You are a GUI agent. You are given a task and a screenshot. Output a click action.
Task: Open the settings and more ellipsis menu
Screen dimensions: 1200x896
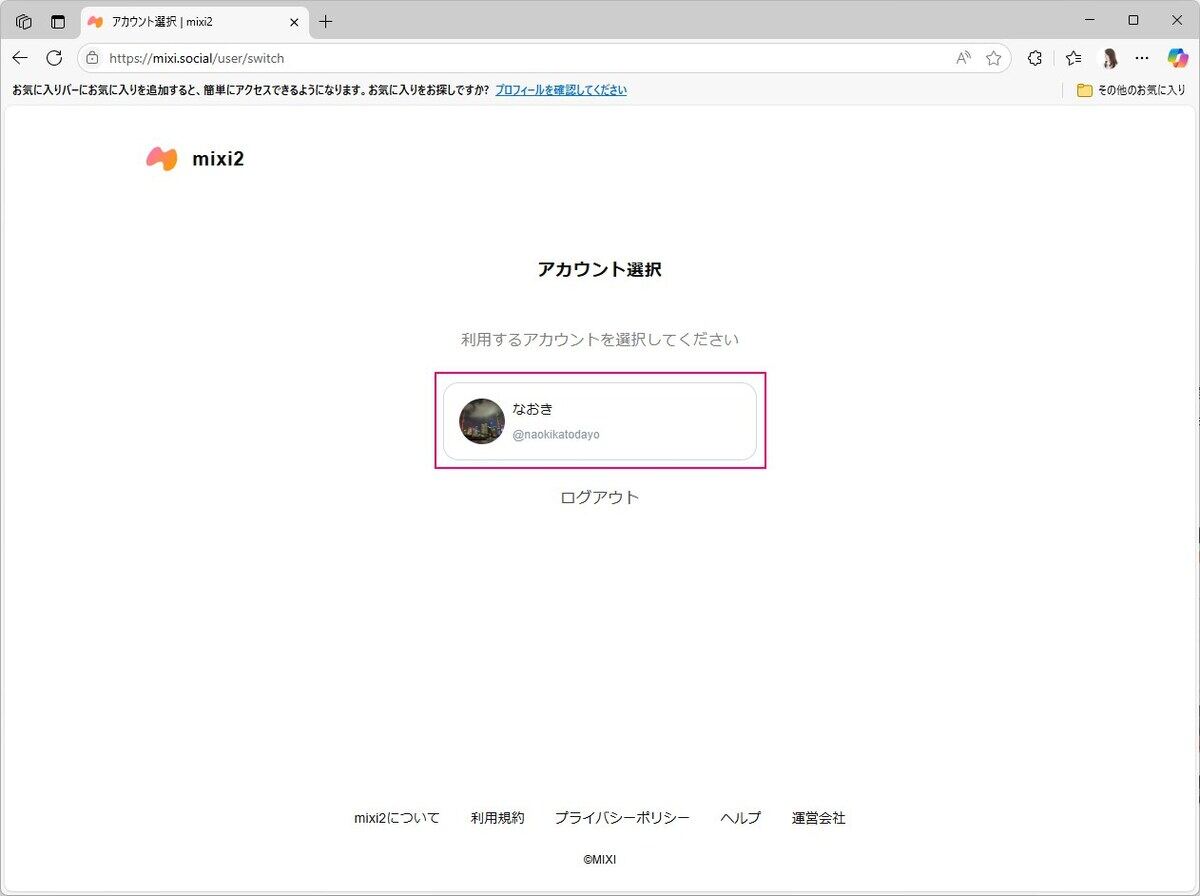(1142, 58)
